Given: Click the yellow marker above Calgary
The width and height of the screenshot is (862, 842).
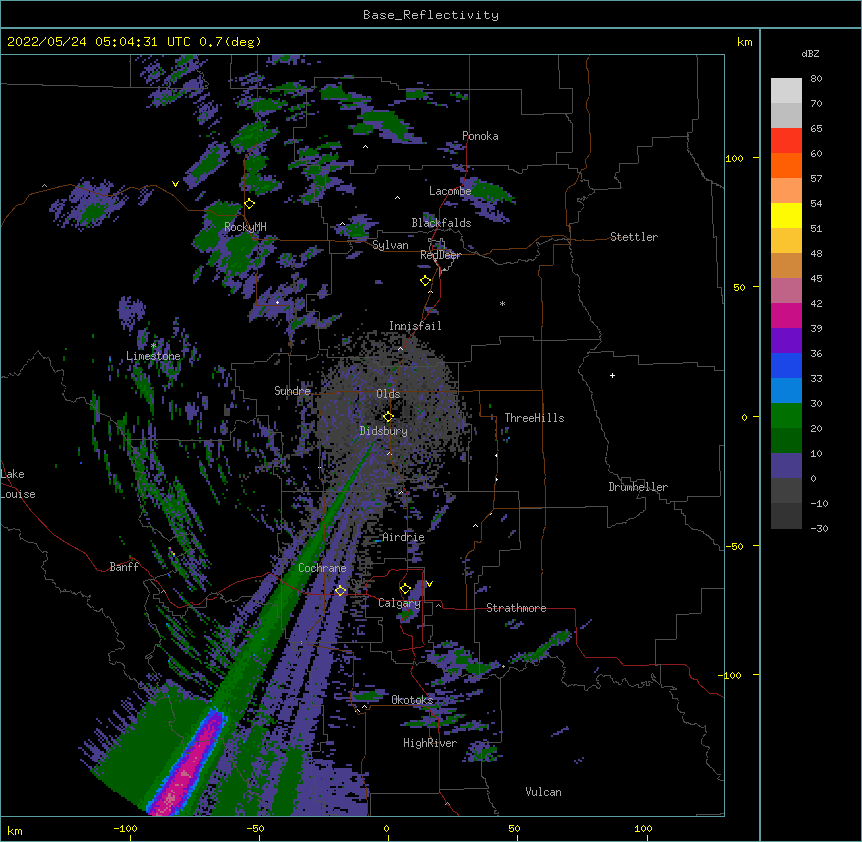Looking at the screenshot, I should [x=405, y=589].
